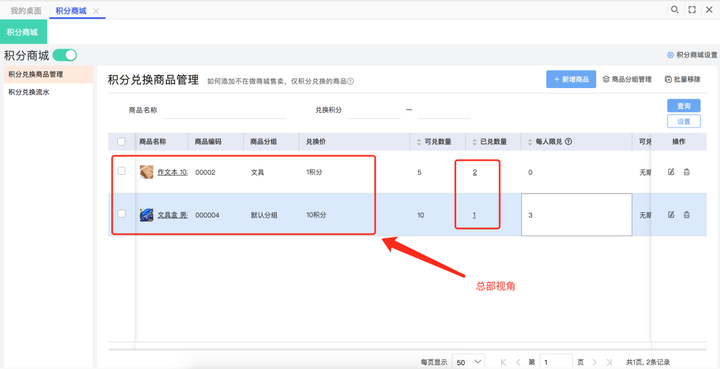
Task: Click the fullscreen expand icon
Action: tap(692, 10)
